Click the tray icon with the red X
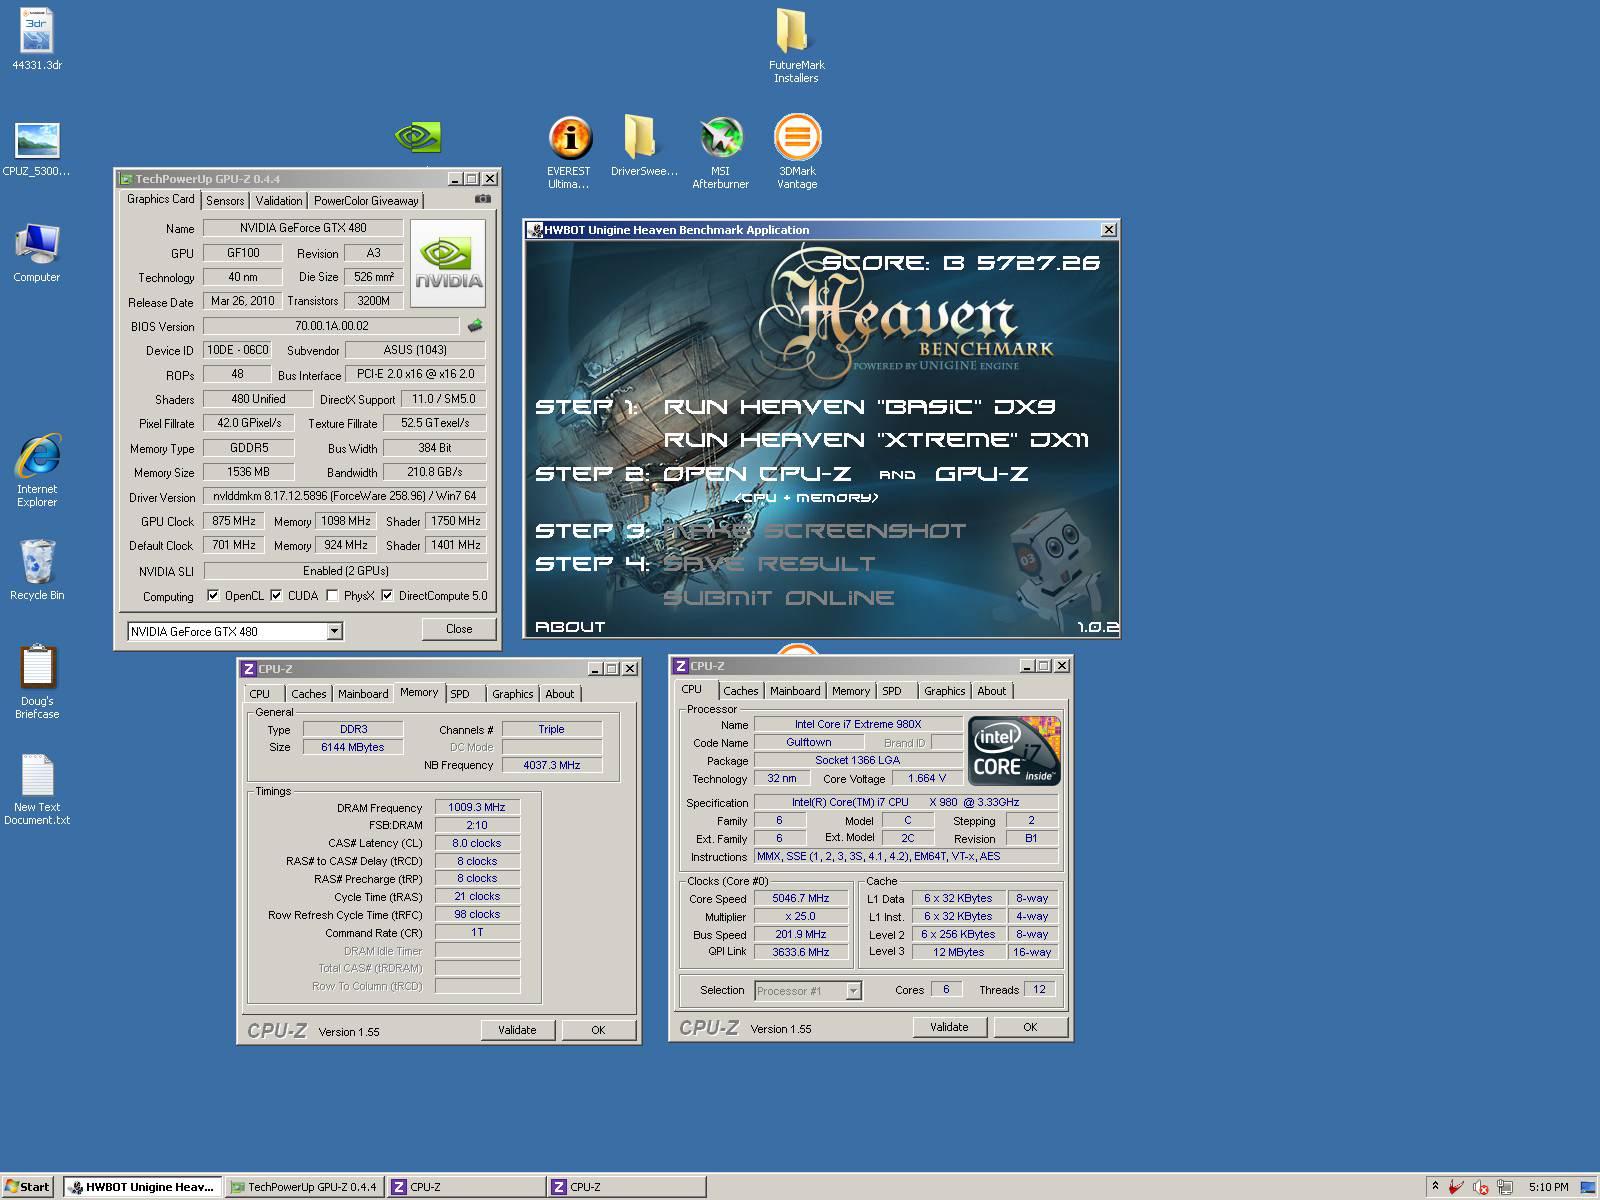Viewport: 1600px width, 1200px height. click(1480, 1187)
